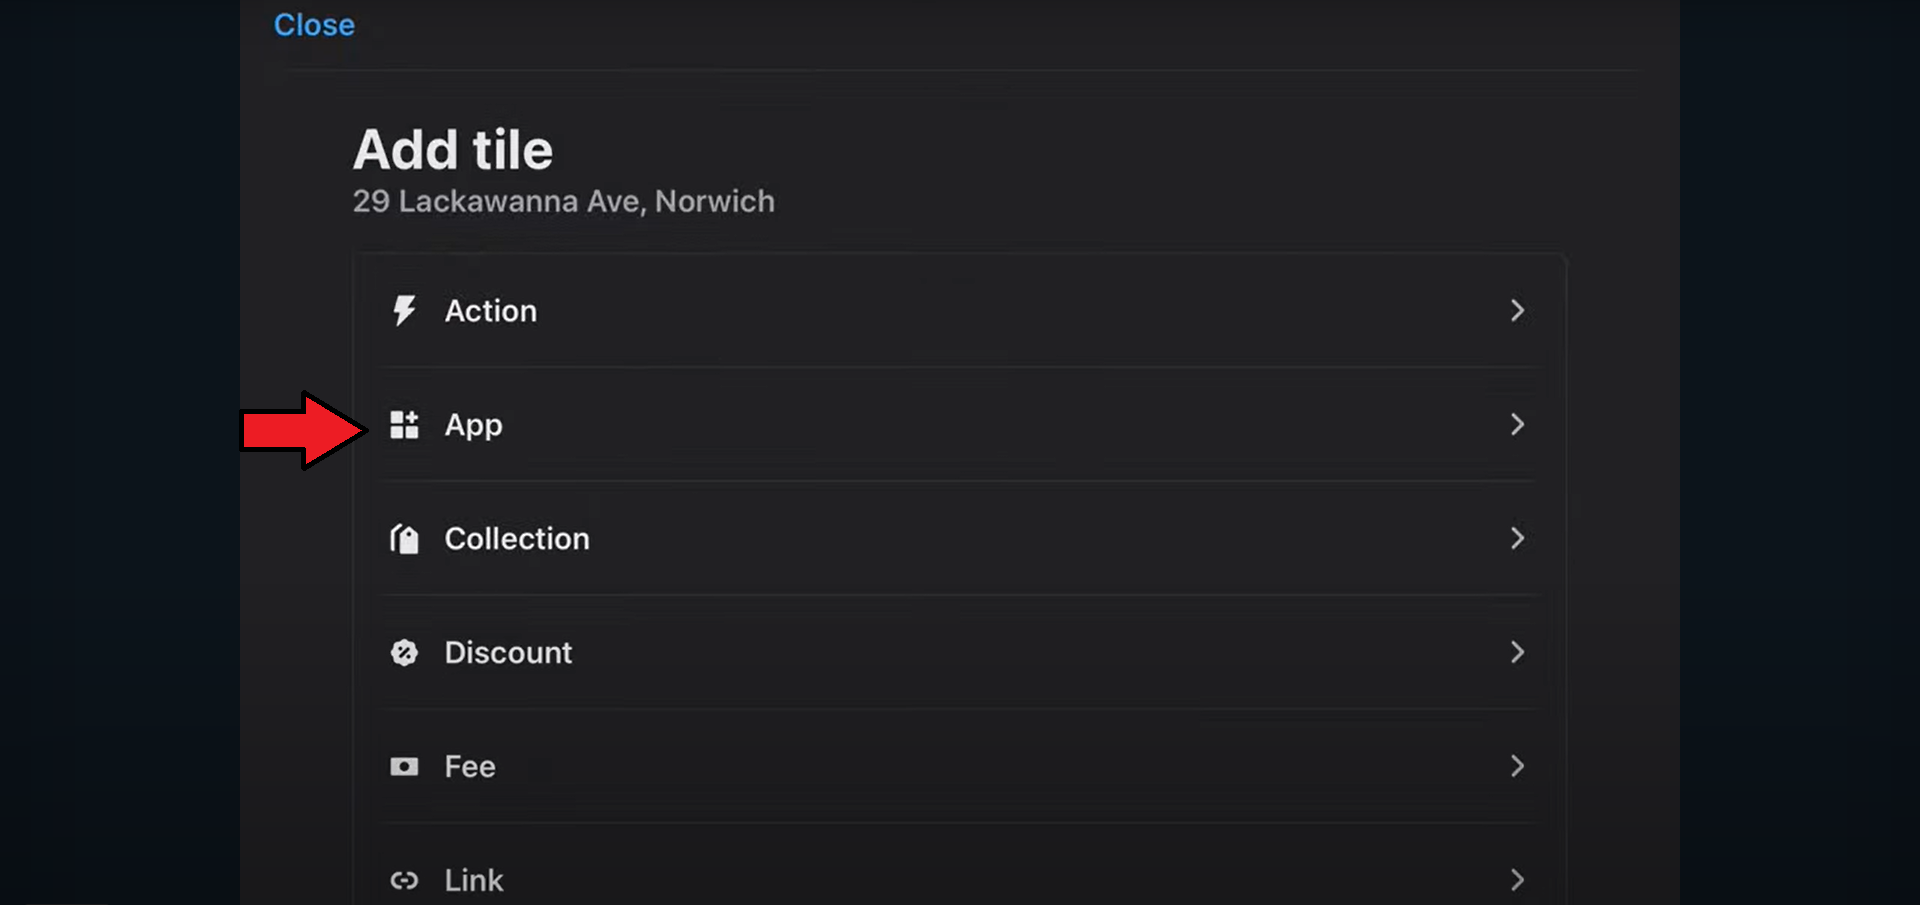This screenshot has width=1920, height=905.
Task: Click the 29 Lackawanna Ave location subtitle
Action: point(563,201)
